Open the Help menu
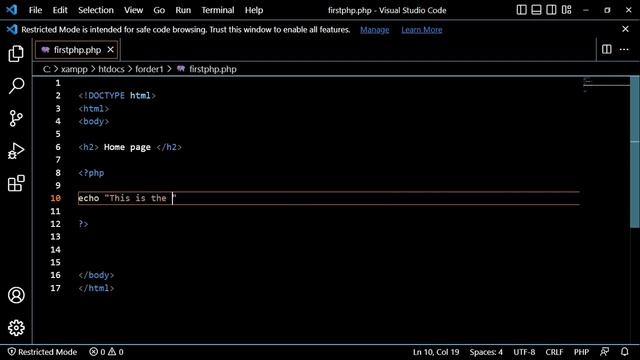Viewport: 640px width, 360px height. tap(253, 10)
